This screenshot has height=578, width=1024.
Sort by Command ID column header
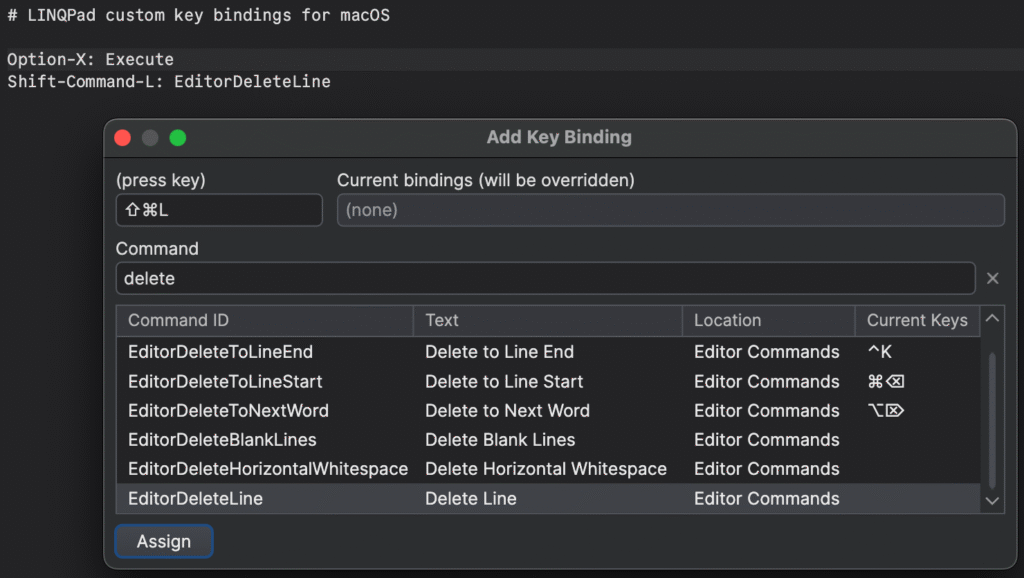(x=265, y=320)
